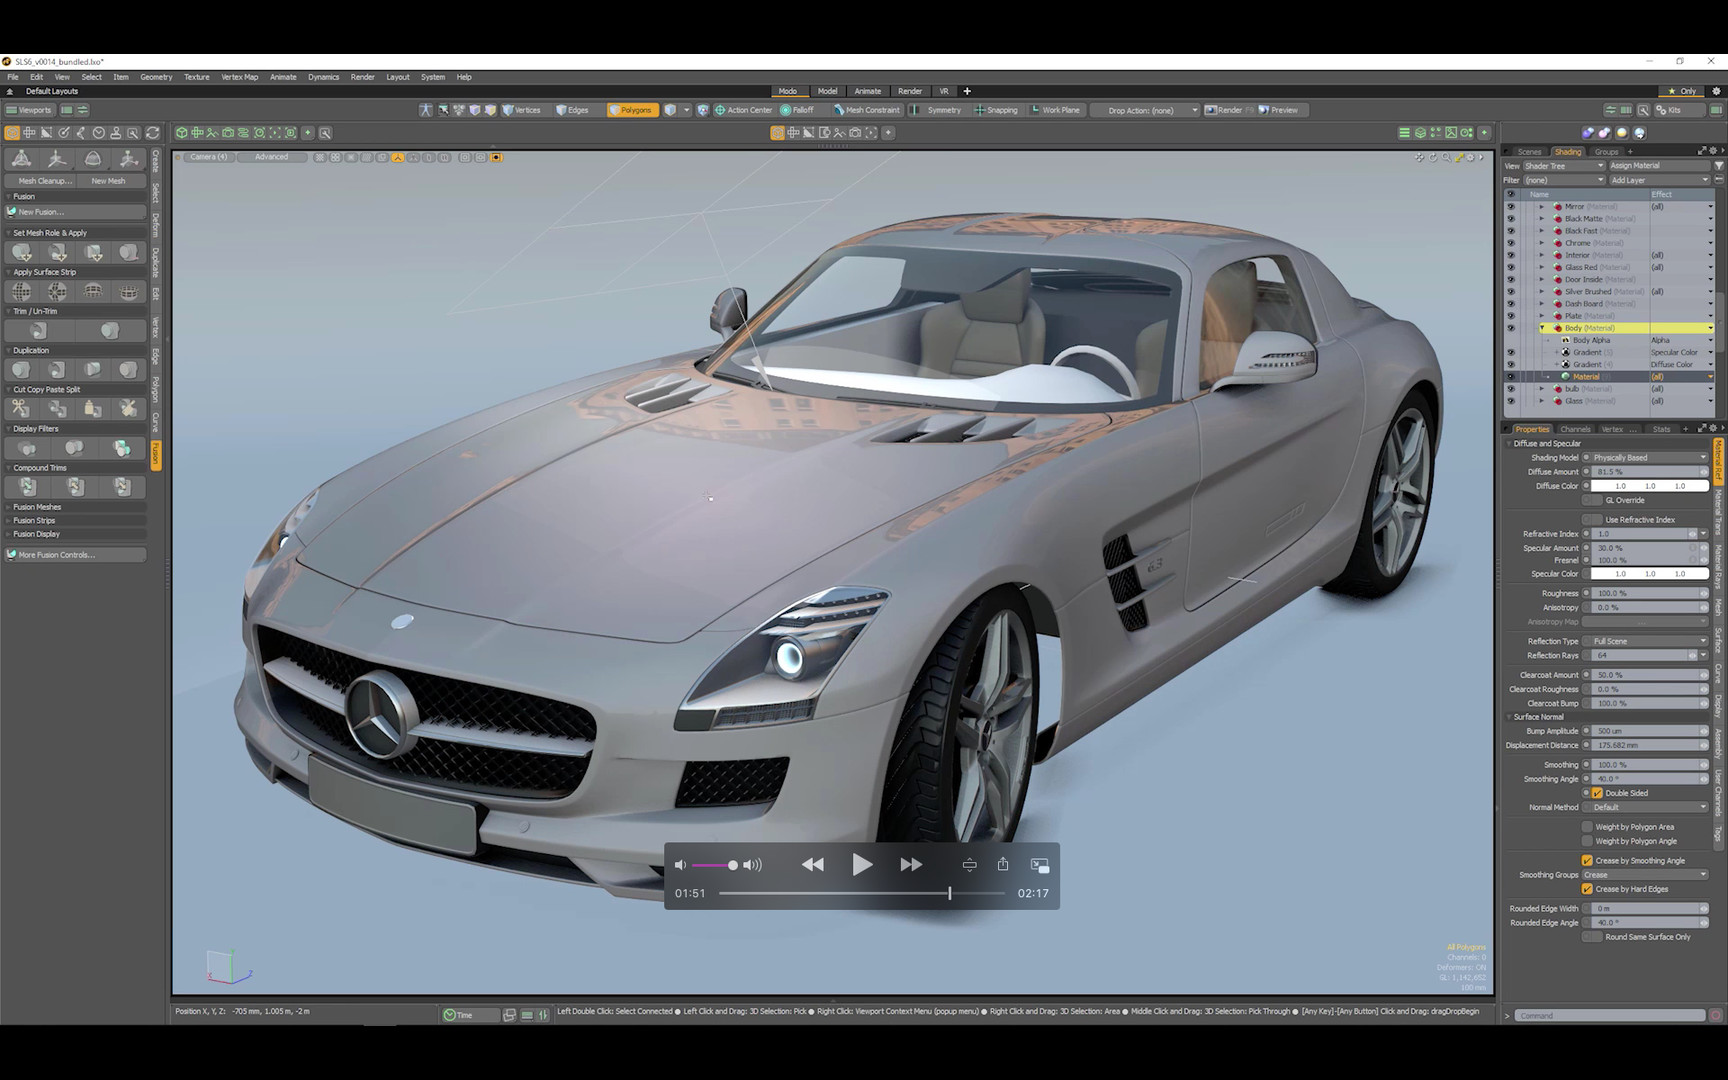Toggle Symmetry in the toolbar
Viewport: 1728px width, 1080px height.
point(937,110)
